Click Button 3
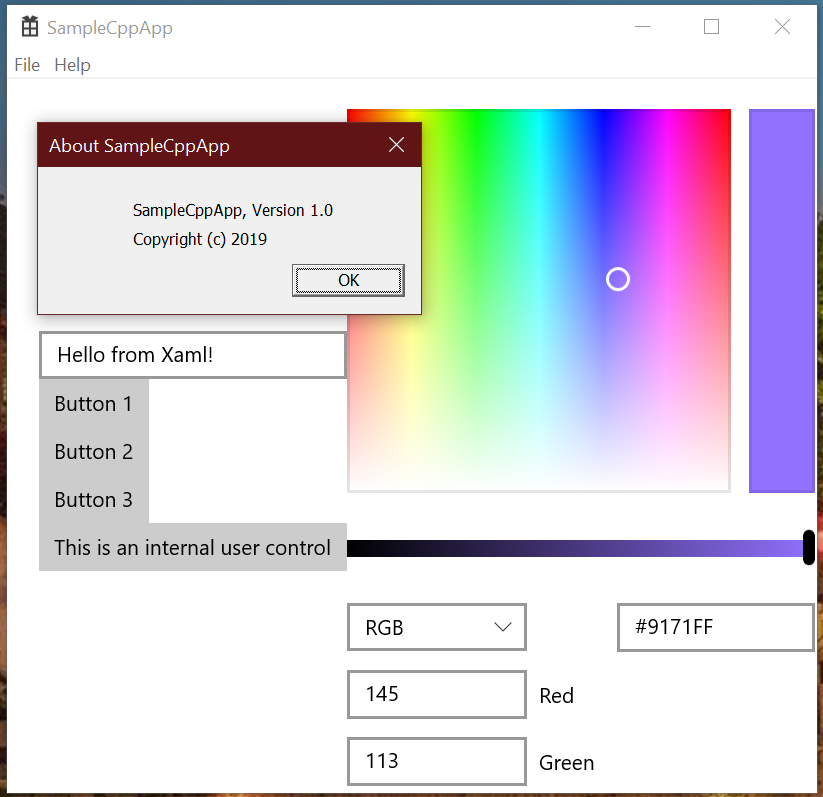The image size is (823, 797). [x=93, y=500]
